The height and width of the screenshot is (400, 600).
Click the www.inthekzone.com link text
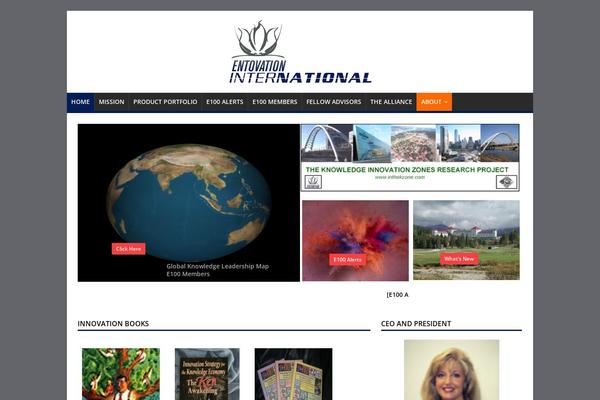coord(400,177)
